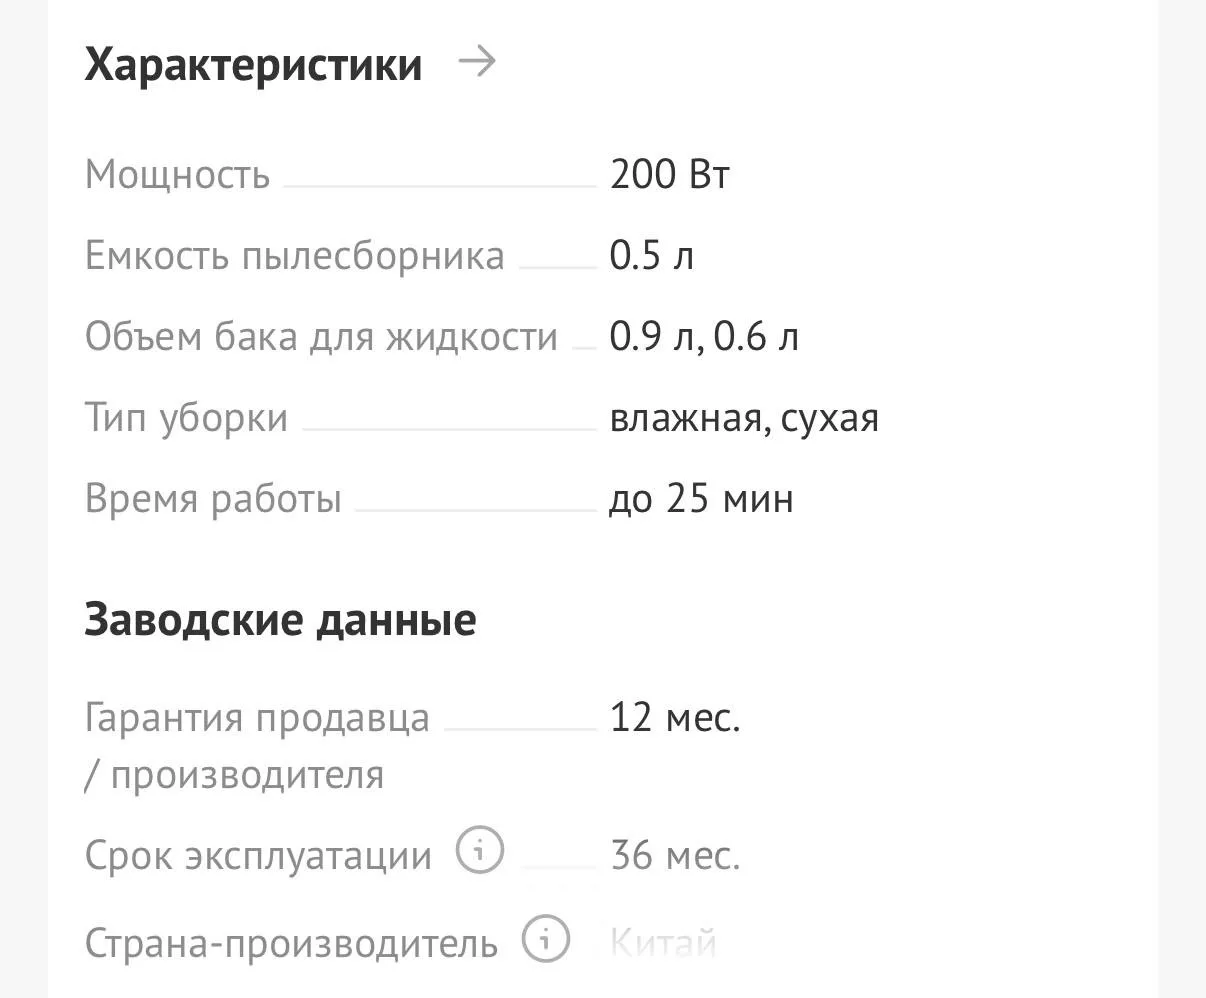Select the 36 мес. value
The height and width of the screenshot is (998, 1206).
coord(675,856)
